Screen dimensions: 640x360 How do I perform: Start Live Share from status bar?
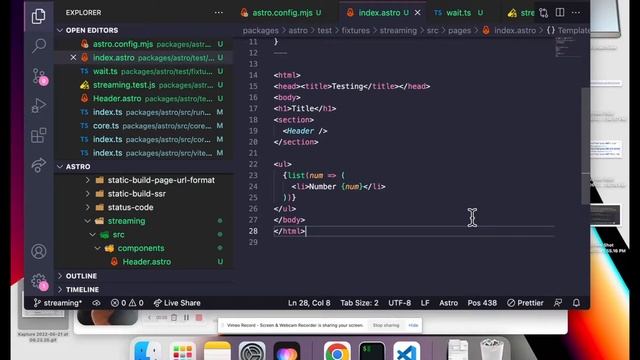click(x=177, y=303)
